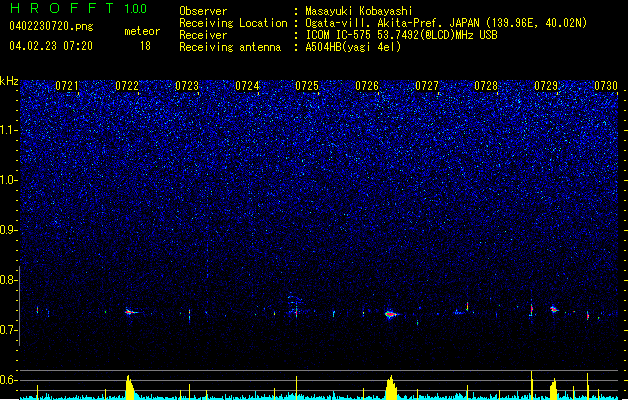Click the date stamp 04.02.23 07:20
Image resolution: width=629 pixels, height=400 pixels.
click(x=51, y=46)
